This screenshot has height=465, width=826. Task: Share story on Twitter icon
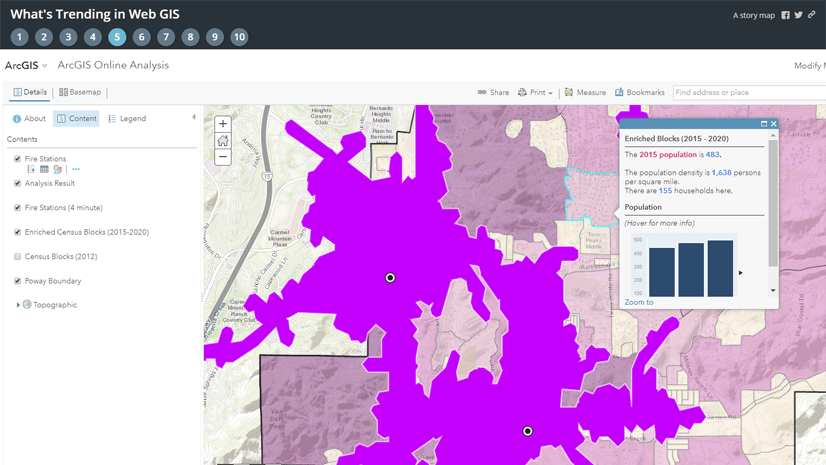coord(799,15)
